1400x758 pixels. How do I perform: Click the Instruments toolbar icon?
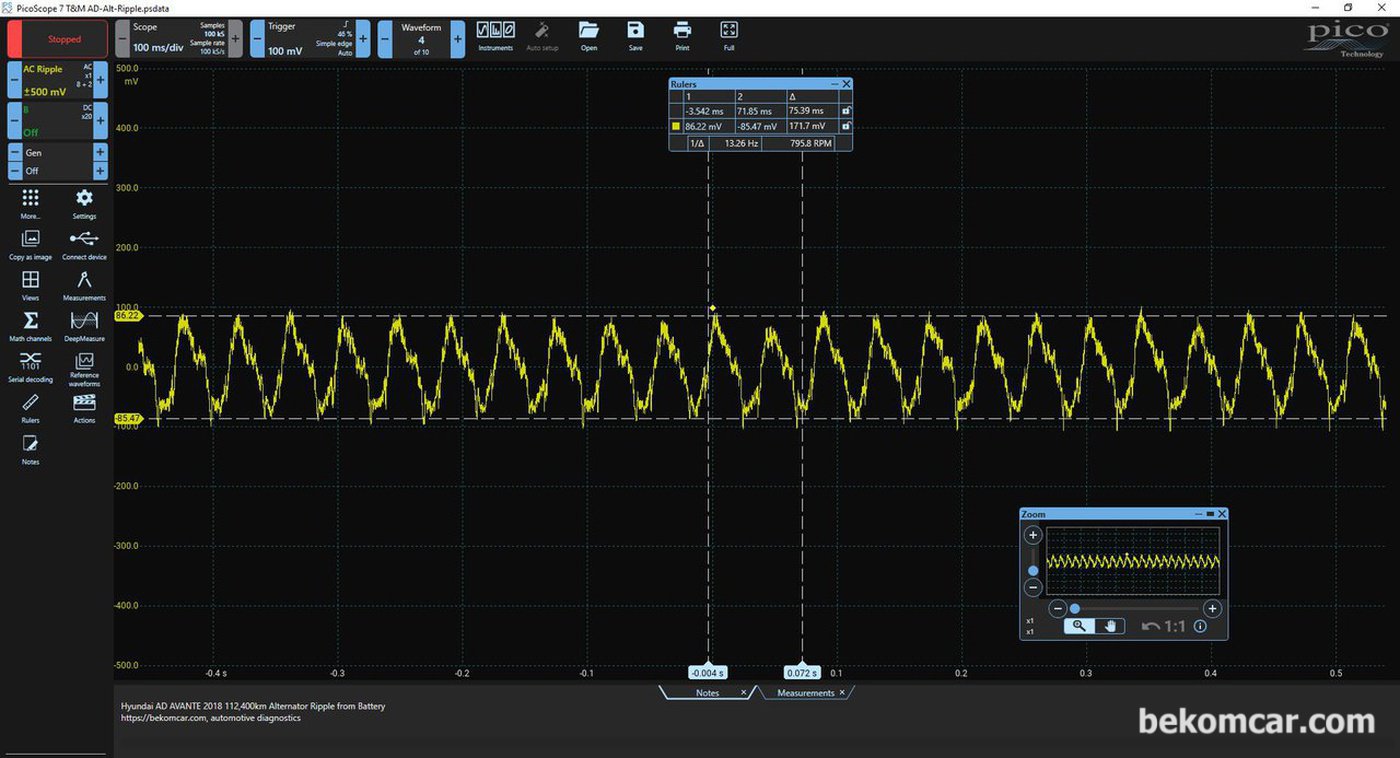[495, 35]
